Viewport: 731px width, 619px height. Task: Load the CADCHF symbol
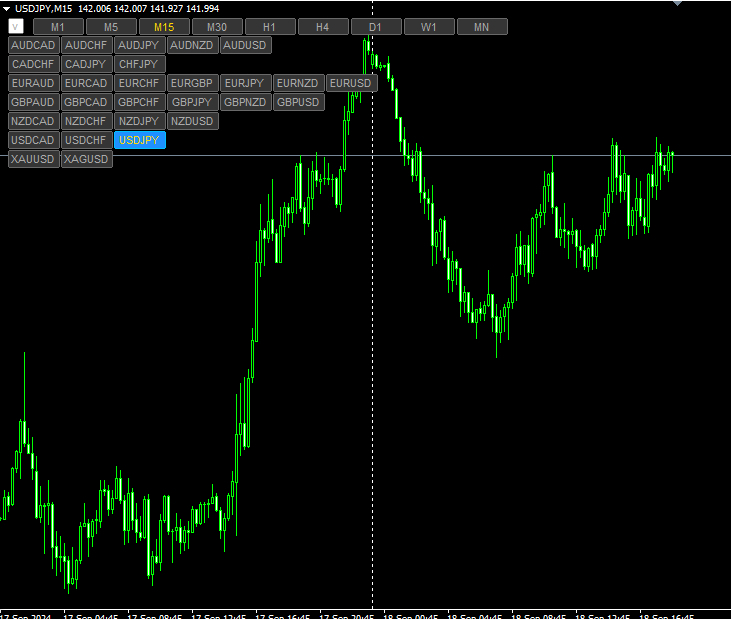(34, 64)
